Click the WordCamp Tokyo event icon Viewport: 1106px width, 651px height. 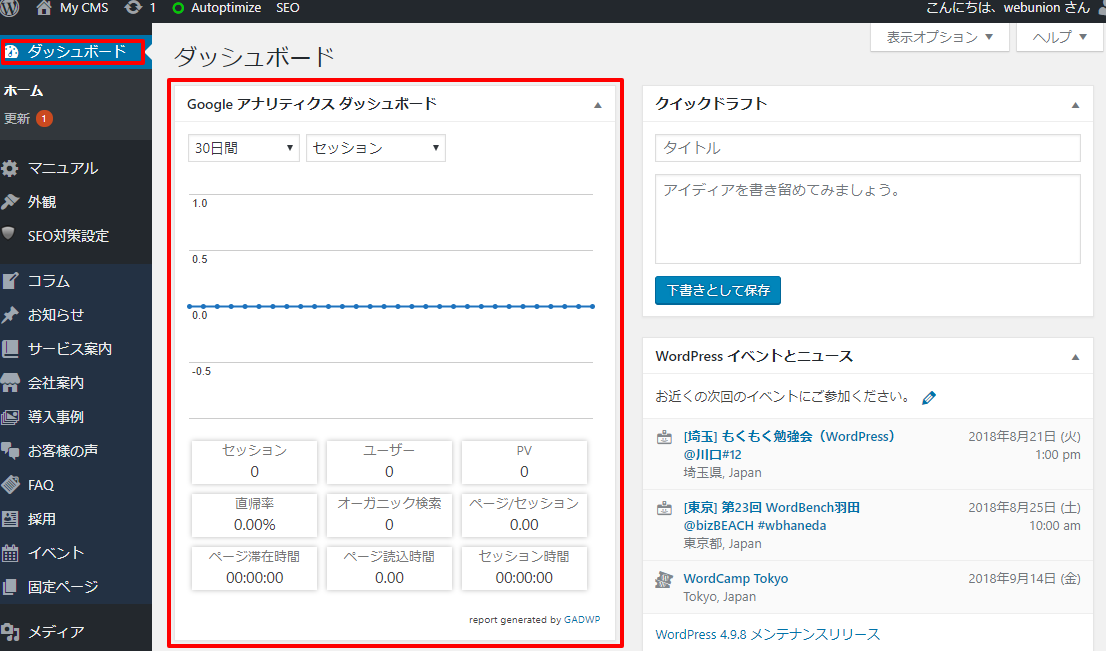click(664, 580)
